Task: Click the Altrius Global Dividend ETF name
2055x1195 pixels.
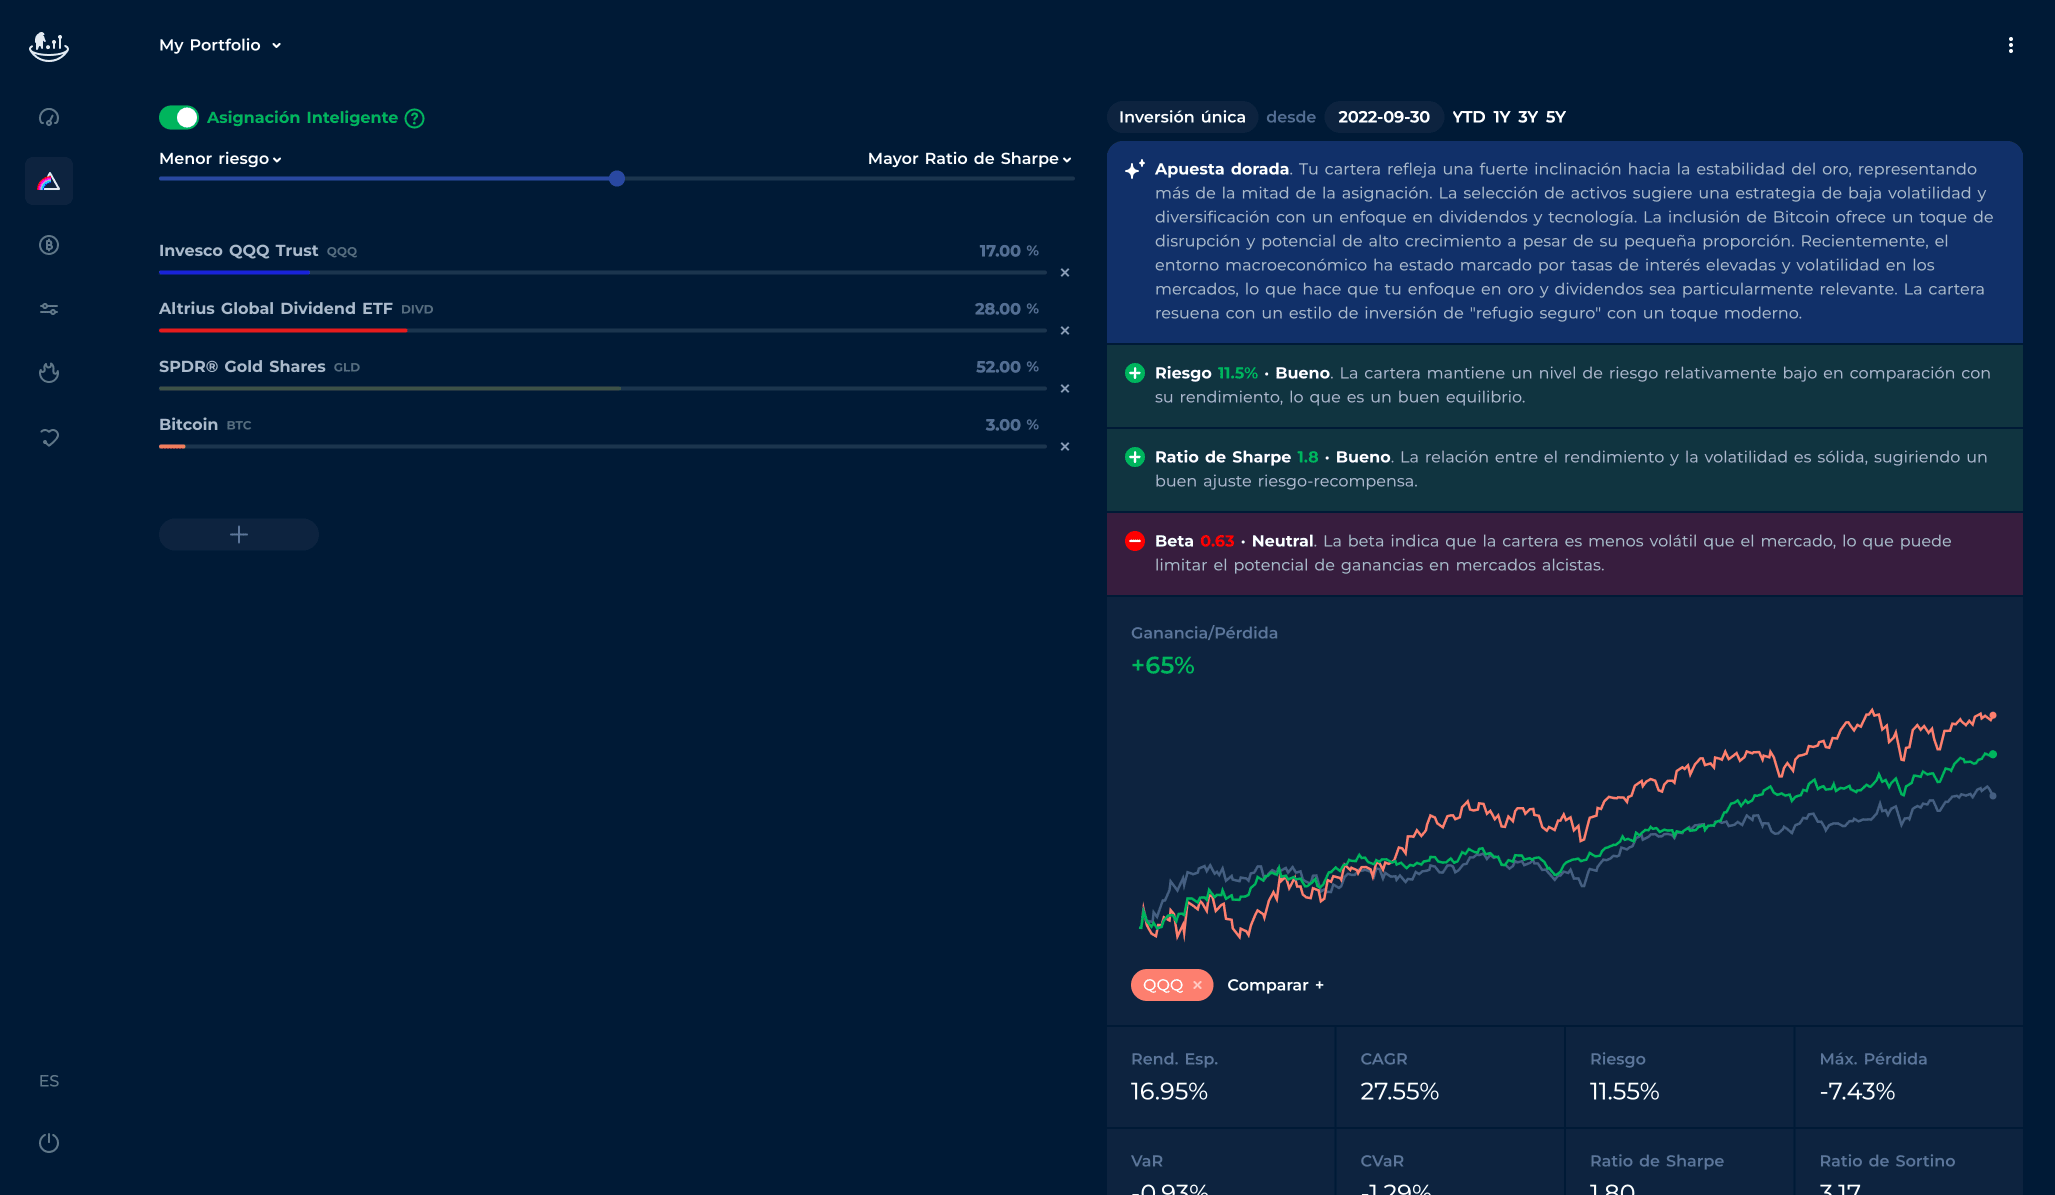Action: (x=276, y=309)
